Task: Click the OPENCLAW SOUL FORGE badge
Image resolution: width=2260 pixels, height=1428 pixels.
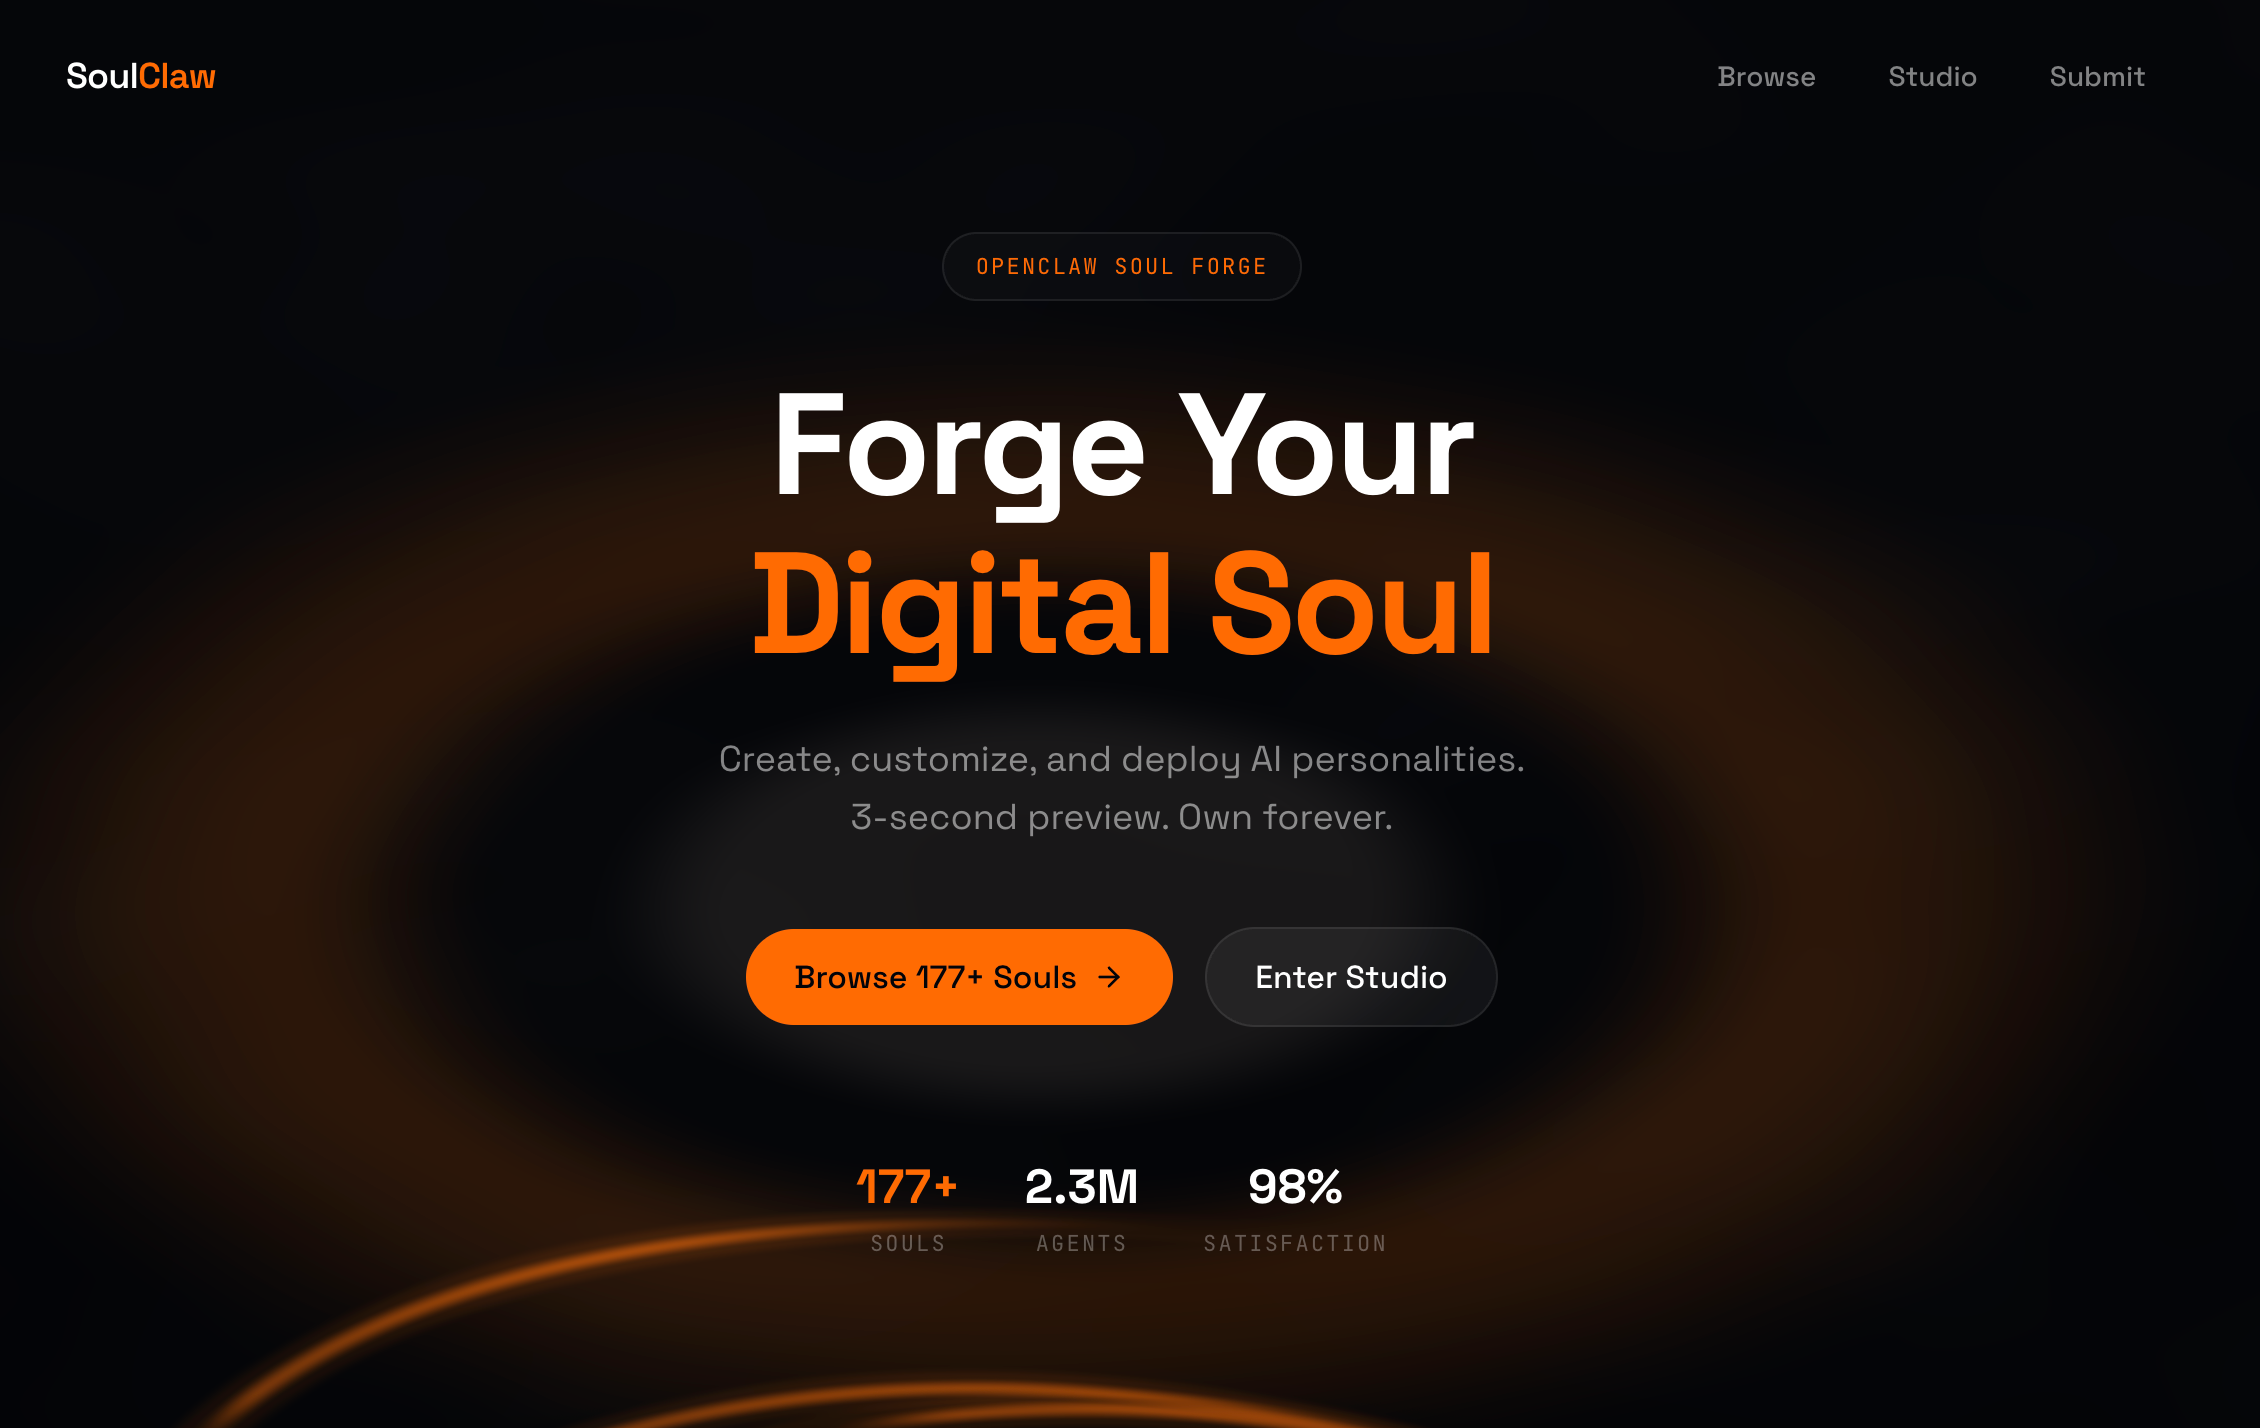Action: 1121,266
